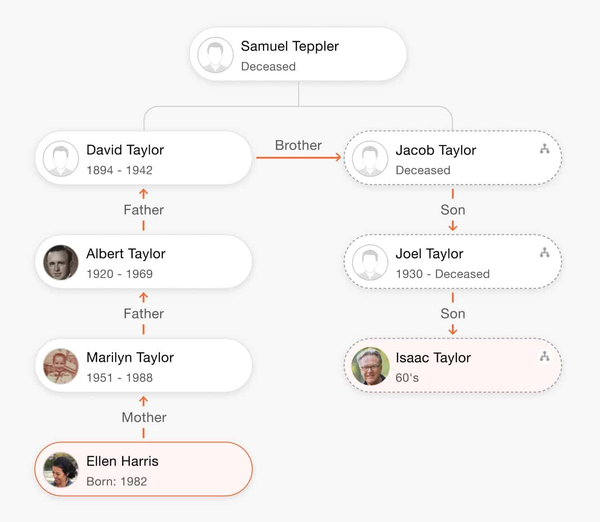Click Samuel Teppler's placeholder avatar
The height and width of the screenshot is (522, 600).
click(x=215, y=55)
